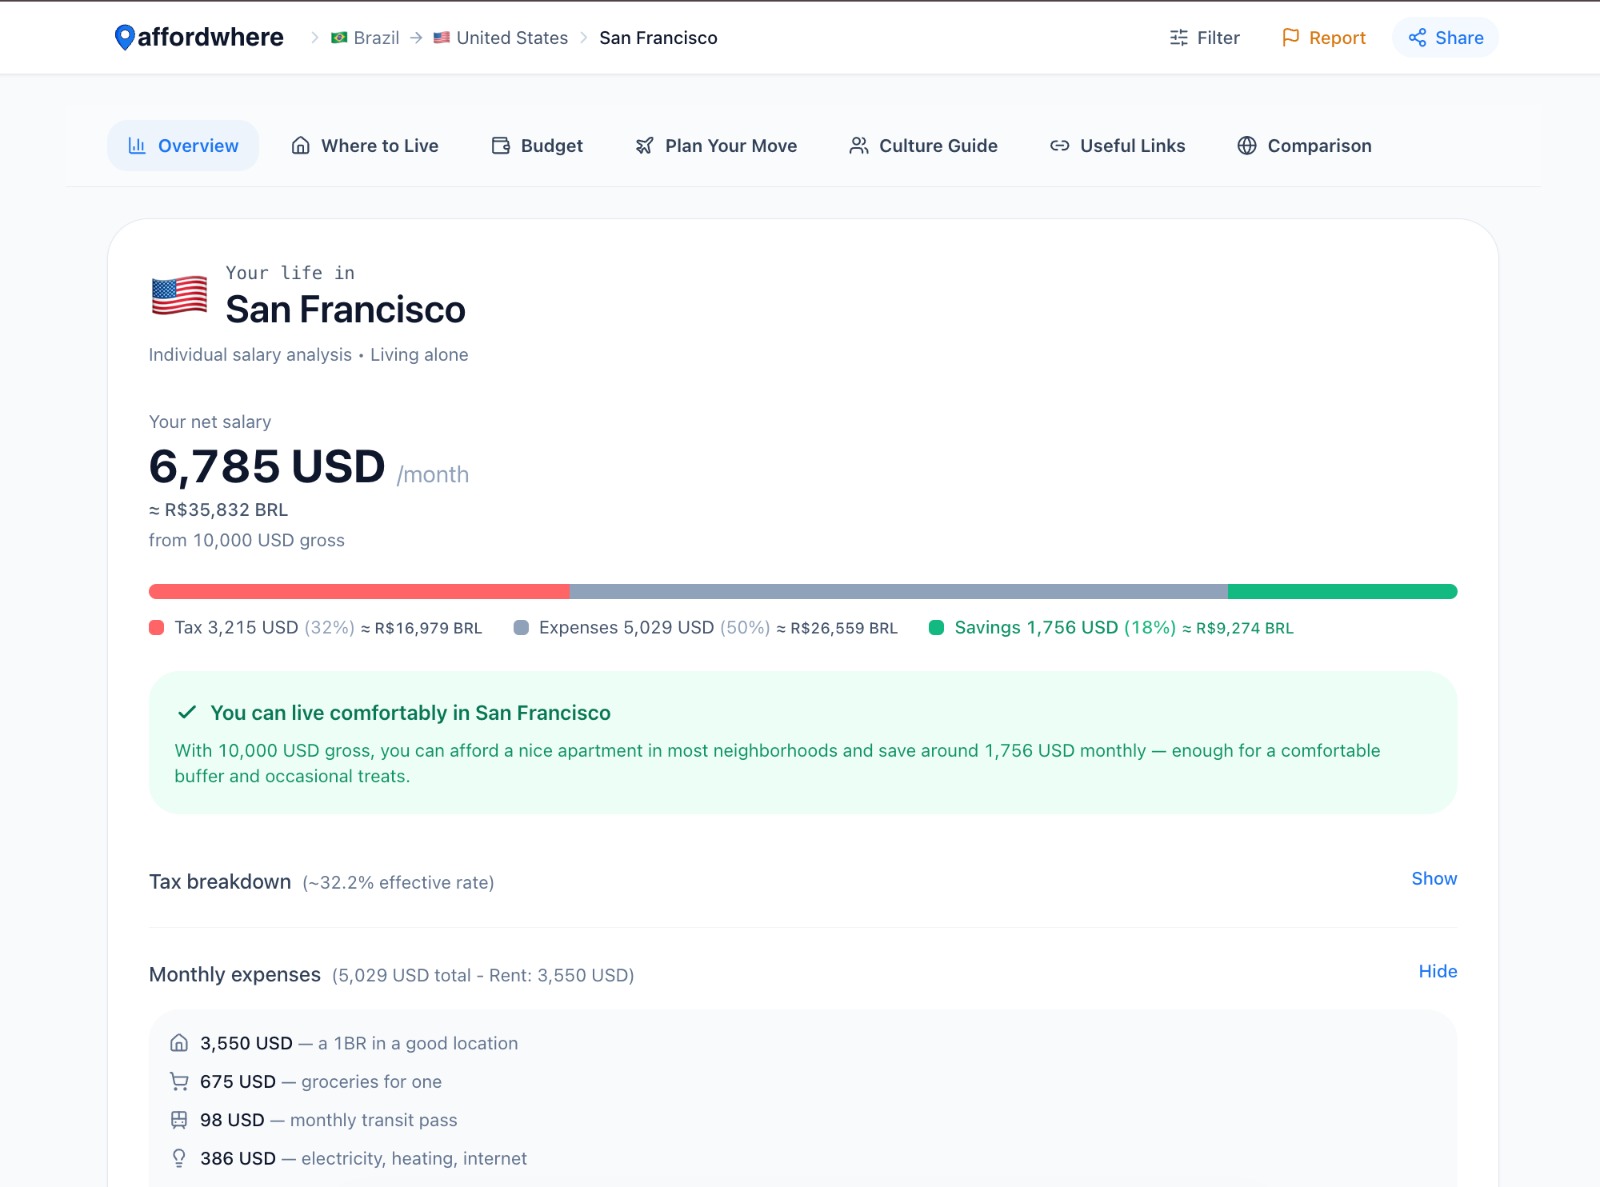
Task: Click the Share network icon
Action: pos(1417,38)
